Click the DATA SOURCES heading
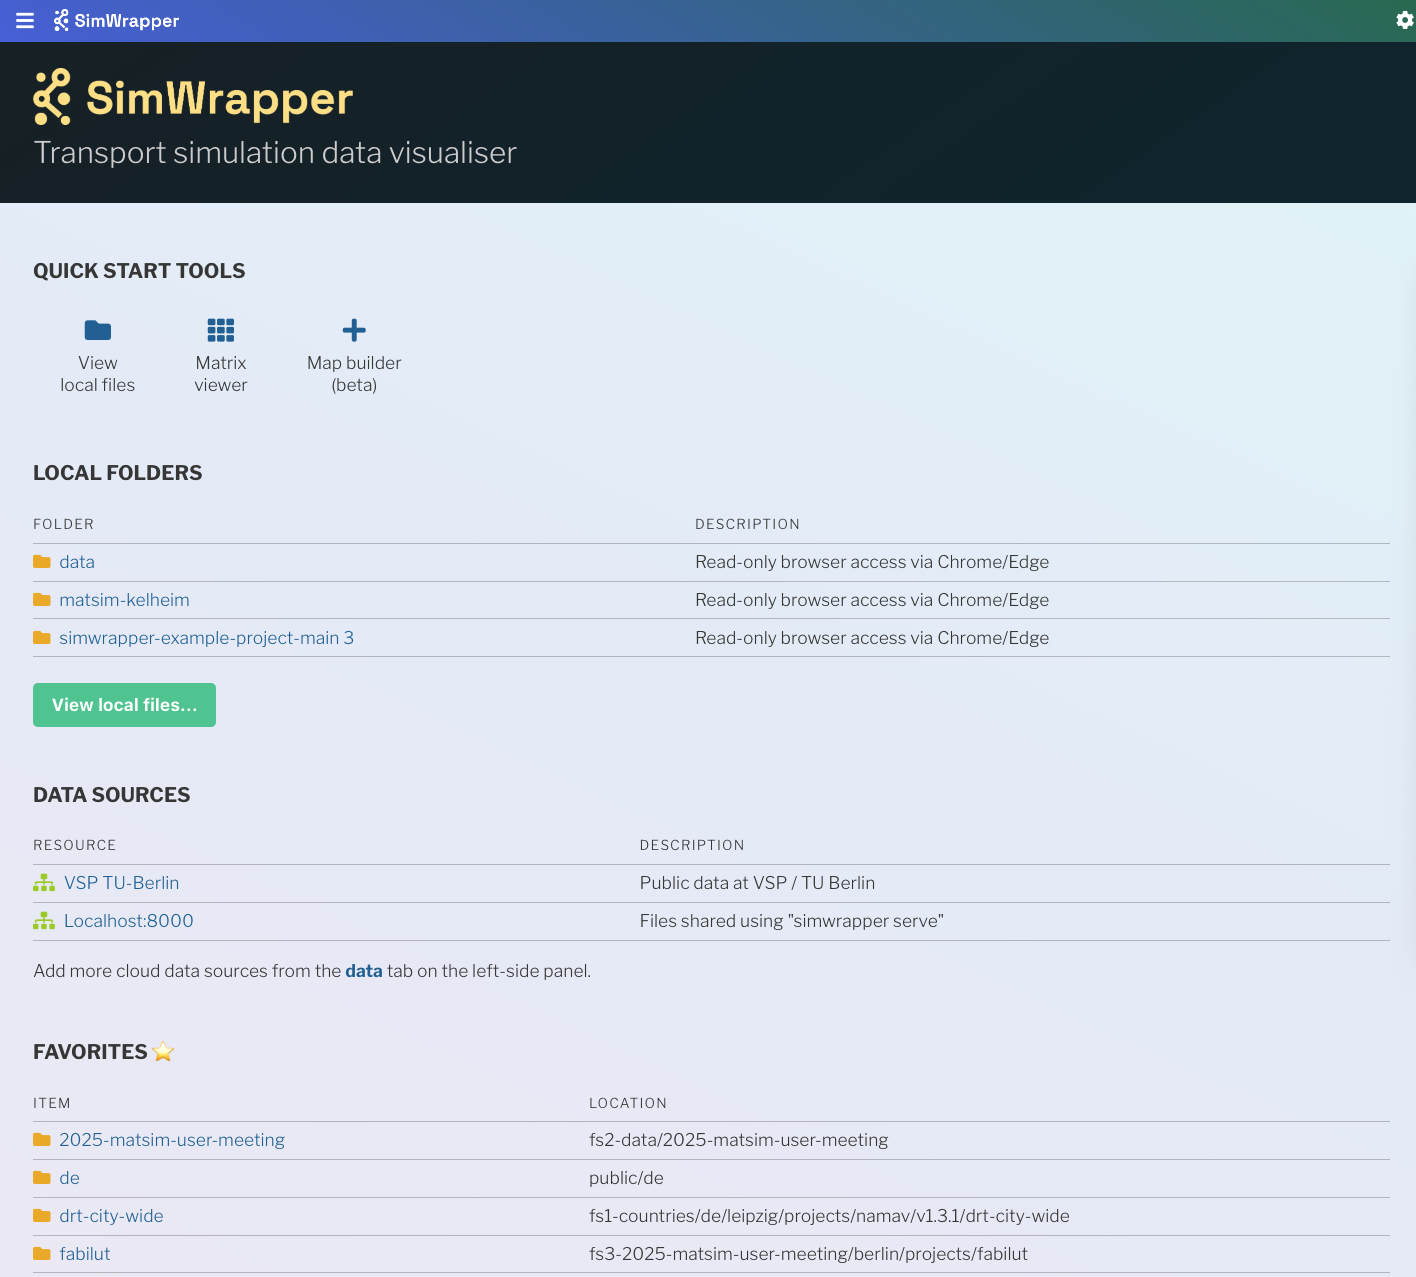Image resolution: width=1416 pixels, height=1277 pixels. [111, 795]
